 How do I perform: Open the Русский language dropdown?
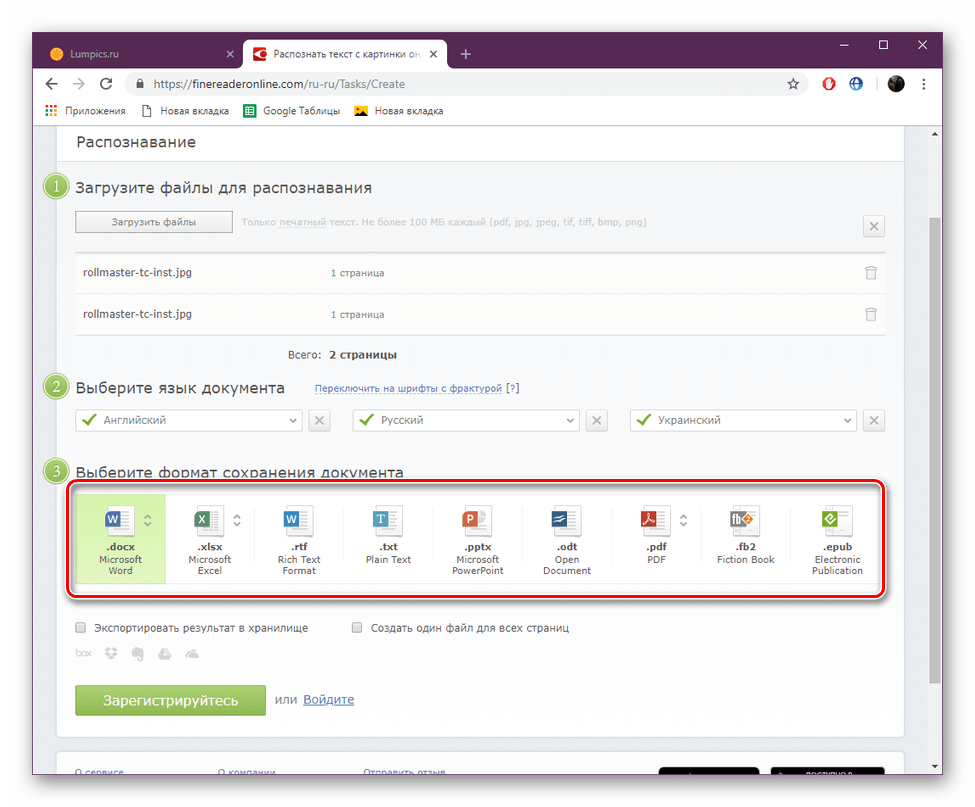466,420
